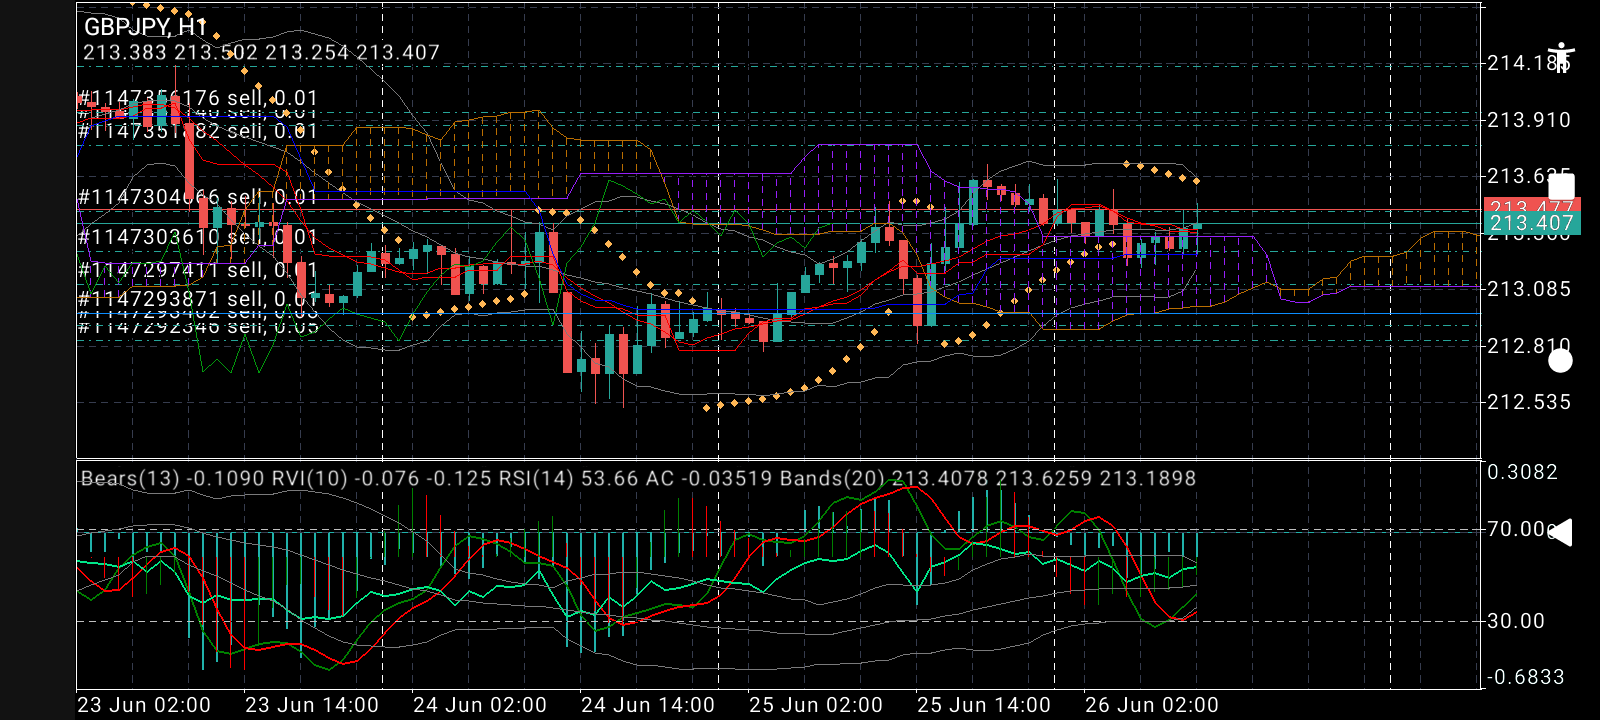Select order #1147303610 sell label
The width and height of the screenshot is (1600, 720).
tap(198, 237)
